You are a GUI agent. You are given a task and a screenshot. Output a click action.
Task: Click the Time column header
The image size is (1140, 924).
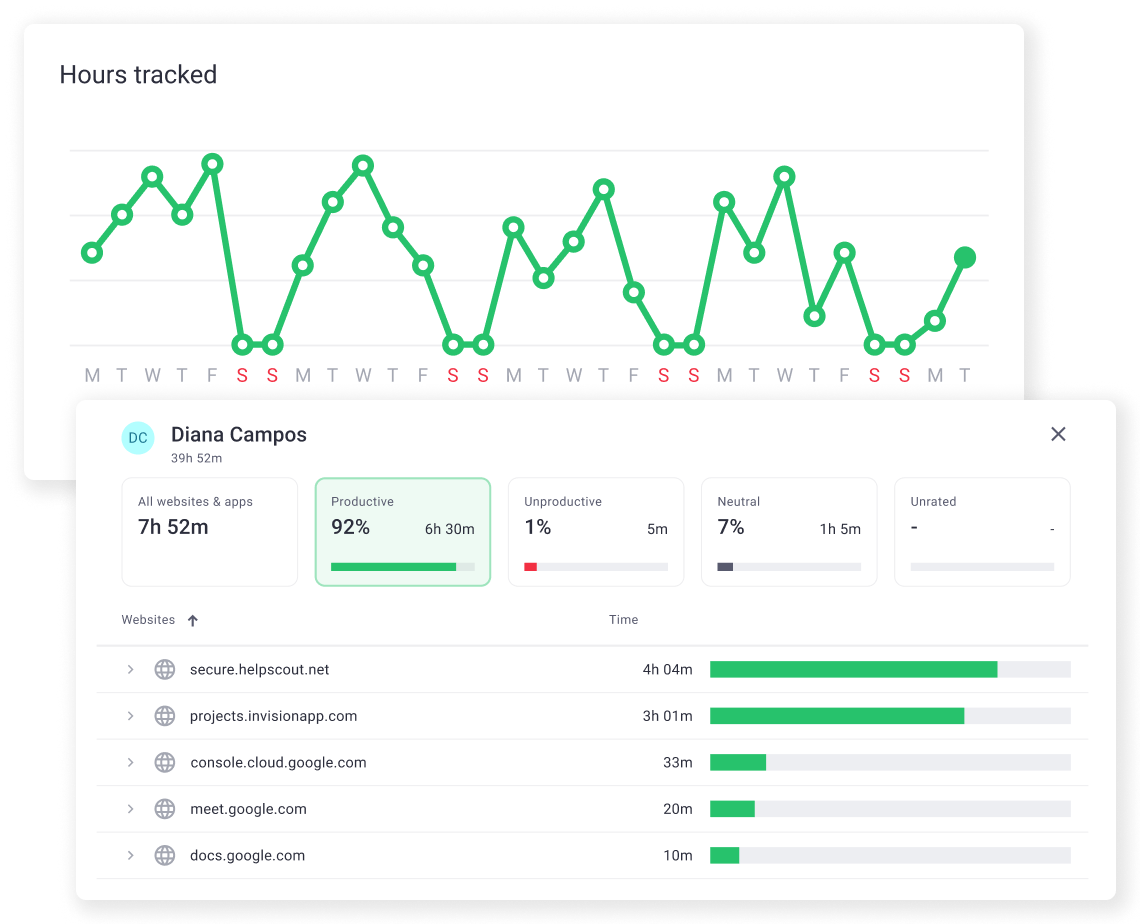pos(623,620)
